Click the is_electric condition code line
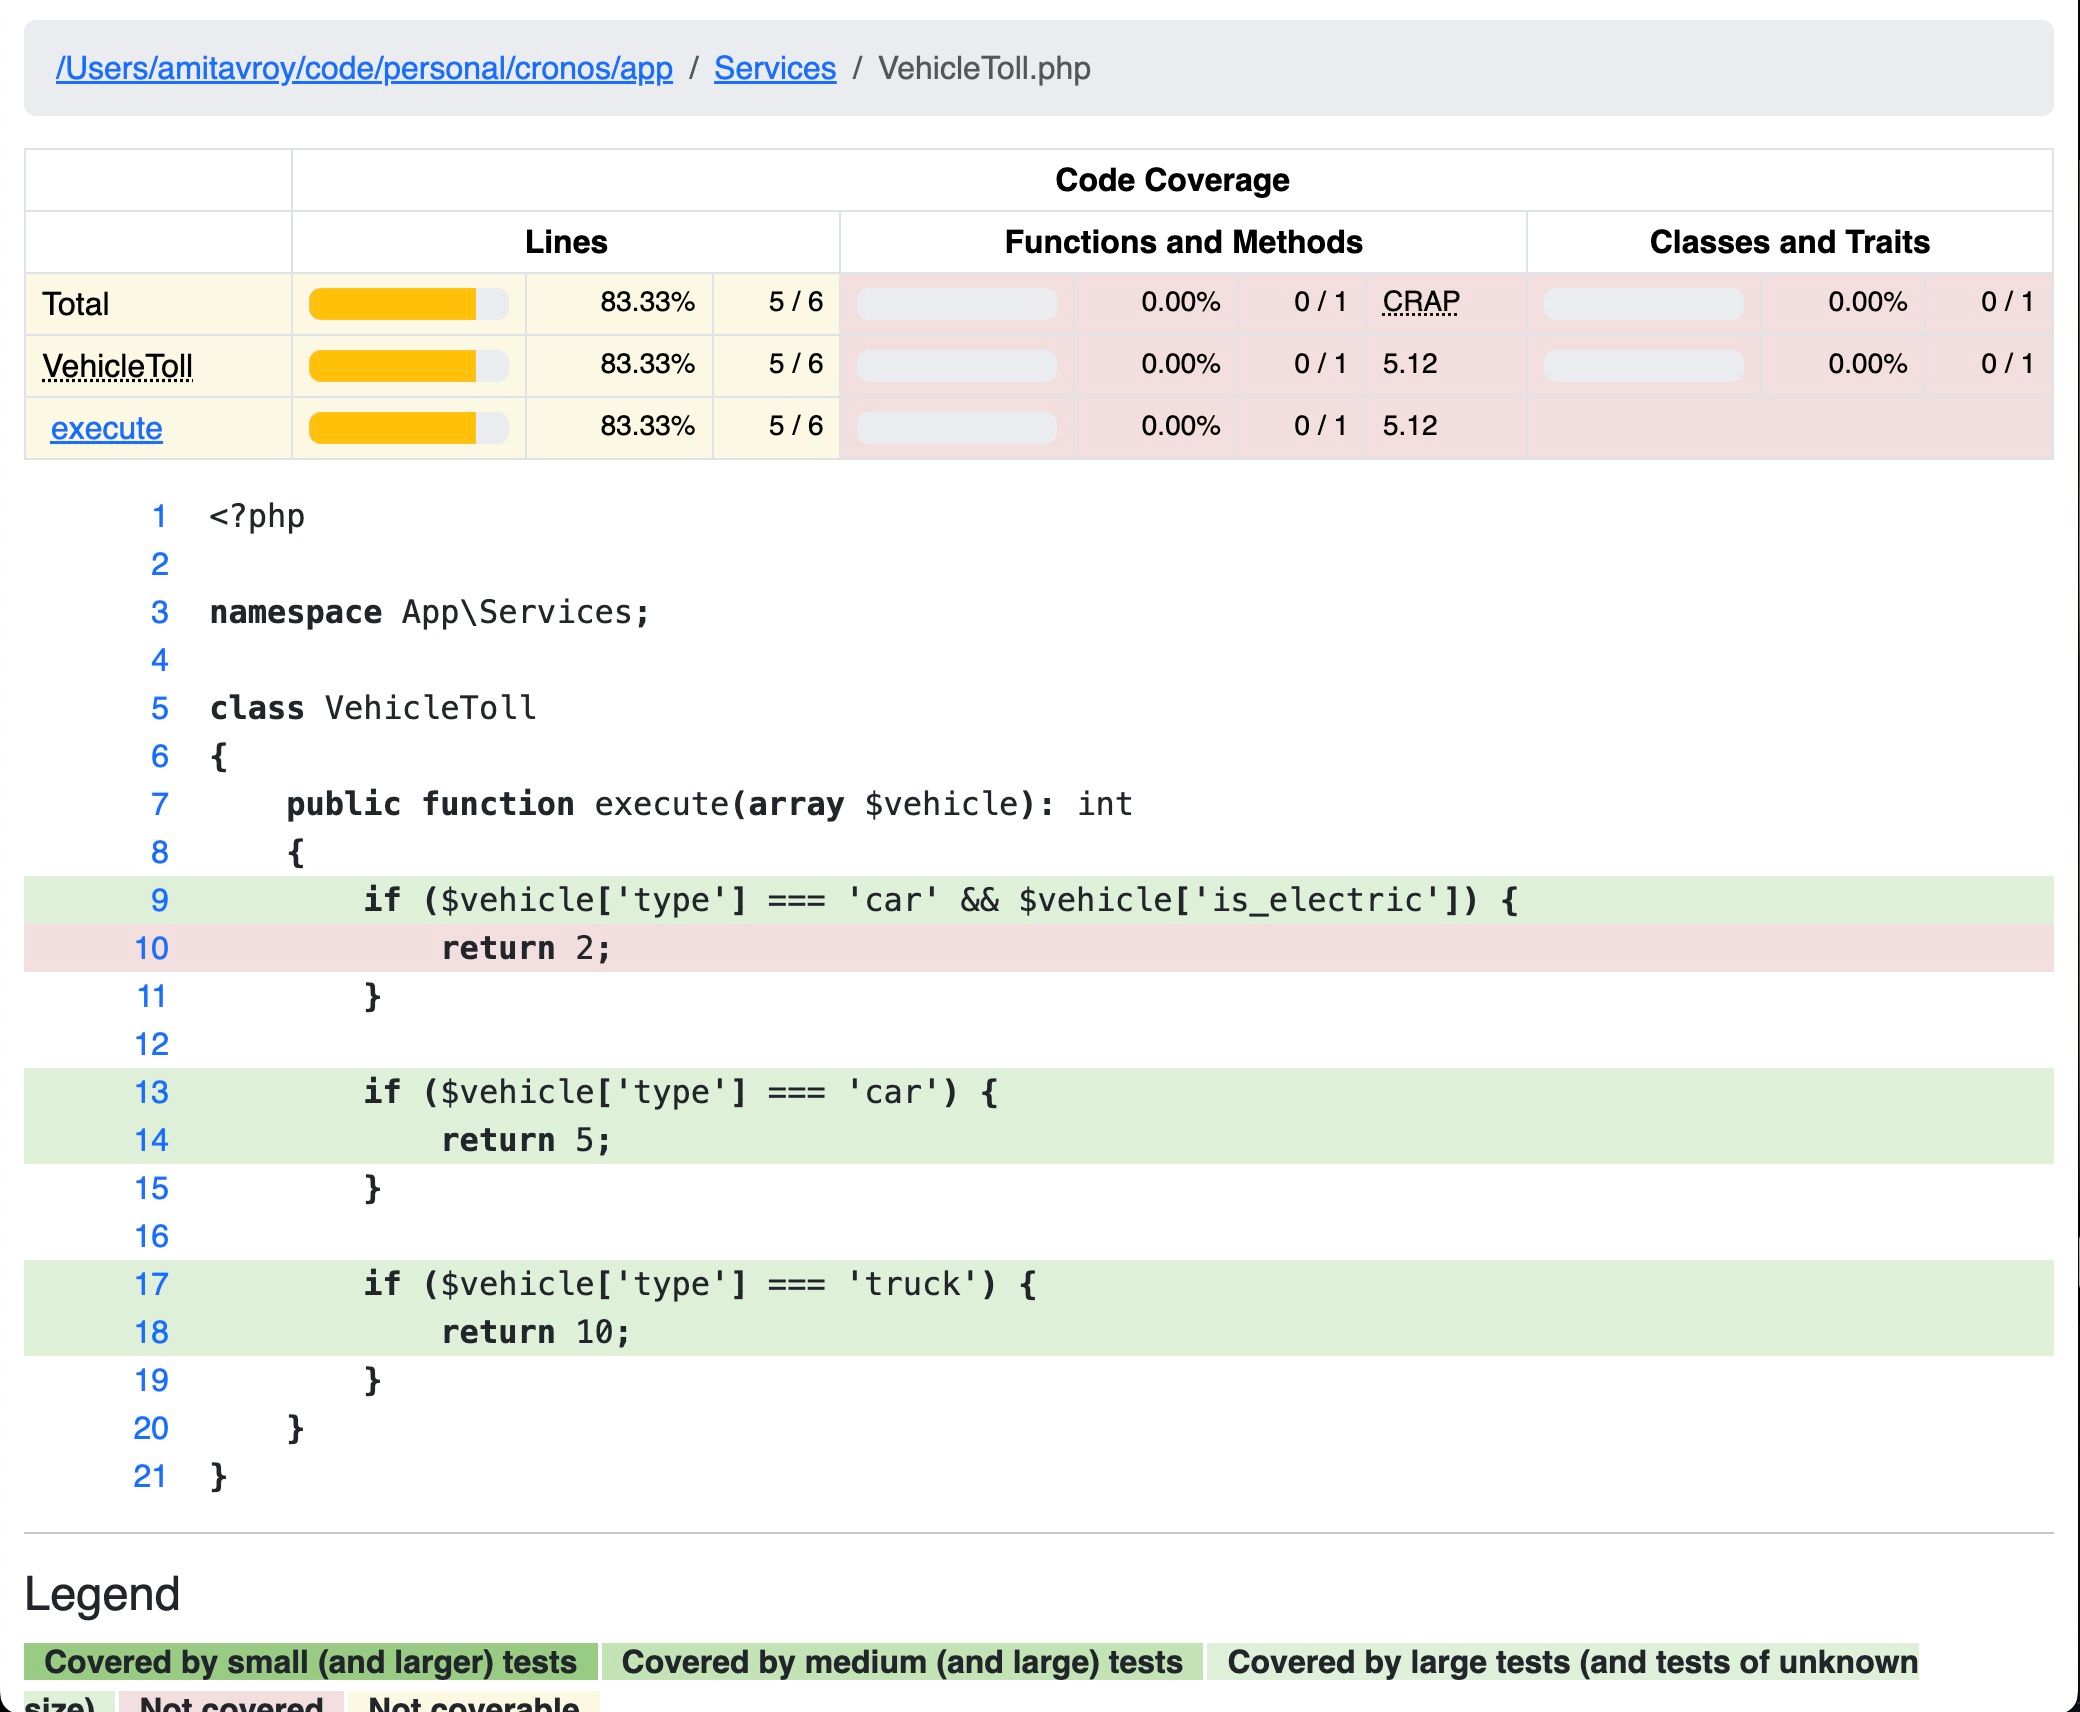Image resolution: width=2080 pixels, height=1712 pixels. (1039, 900)
